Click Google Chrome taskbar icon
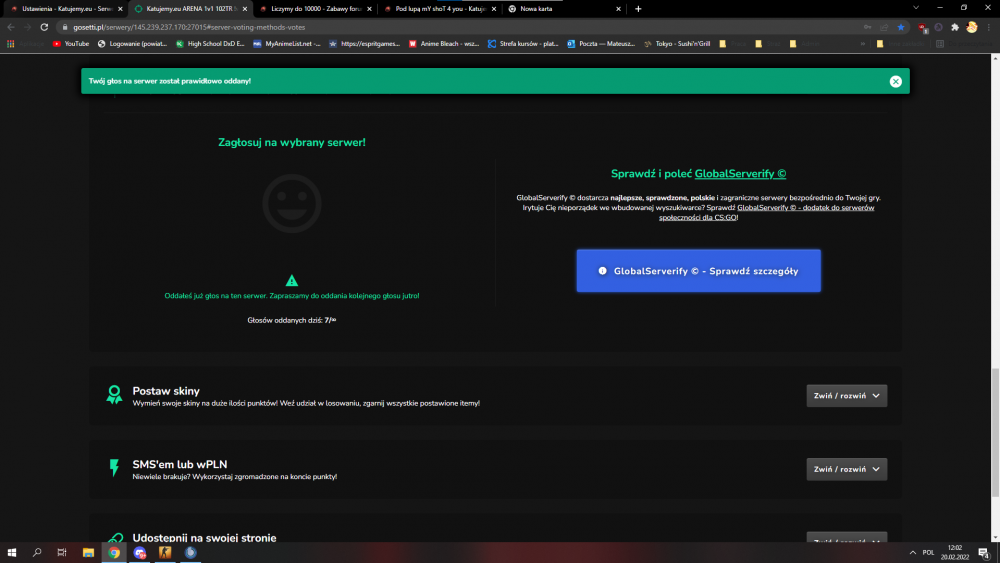 tap(114, 553)
